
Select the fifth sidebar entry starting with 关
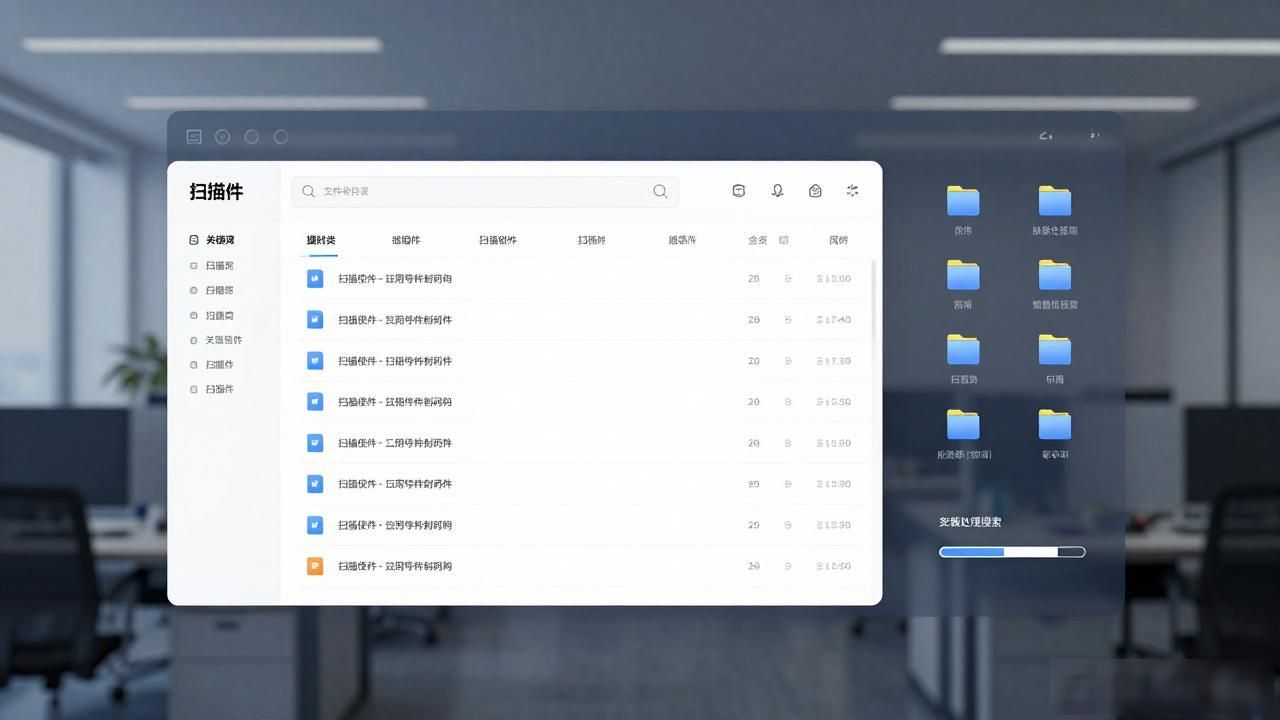[x=216, y=340]
